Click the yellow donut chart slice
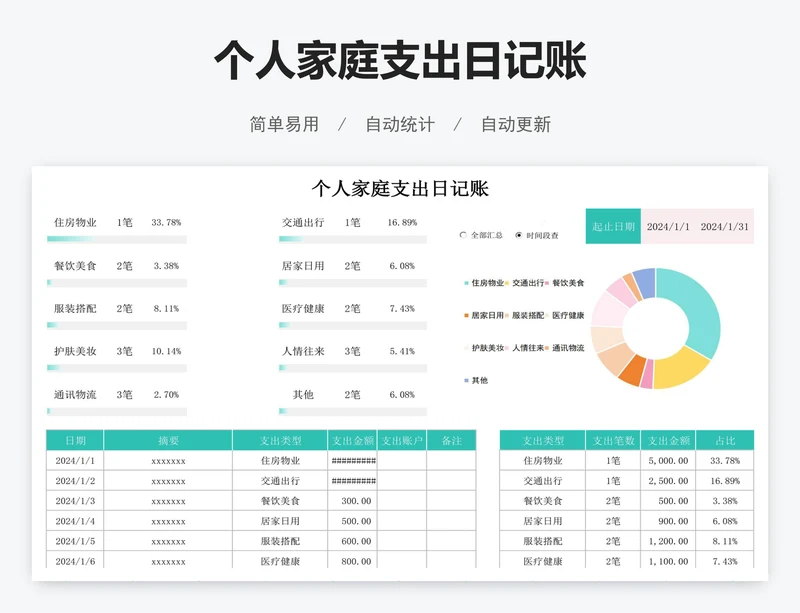Viewport: 800px width, 613px height. tap(679, 370)
